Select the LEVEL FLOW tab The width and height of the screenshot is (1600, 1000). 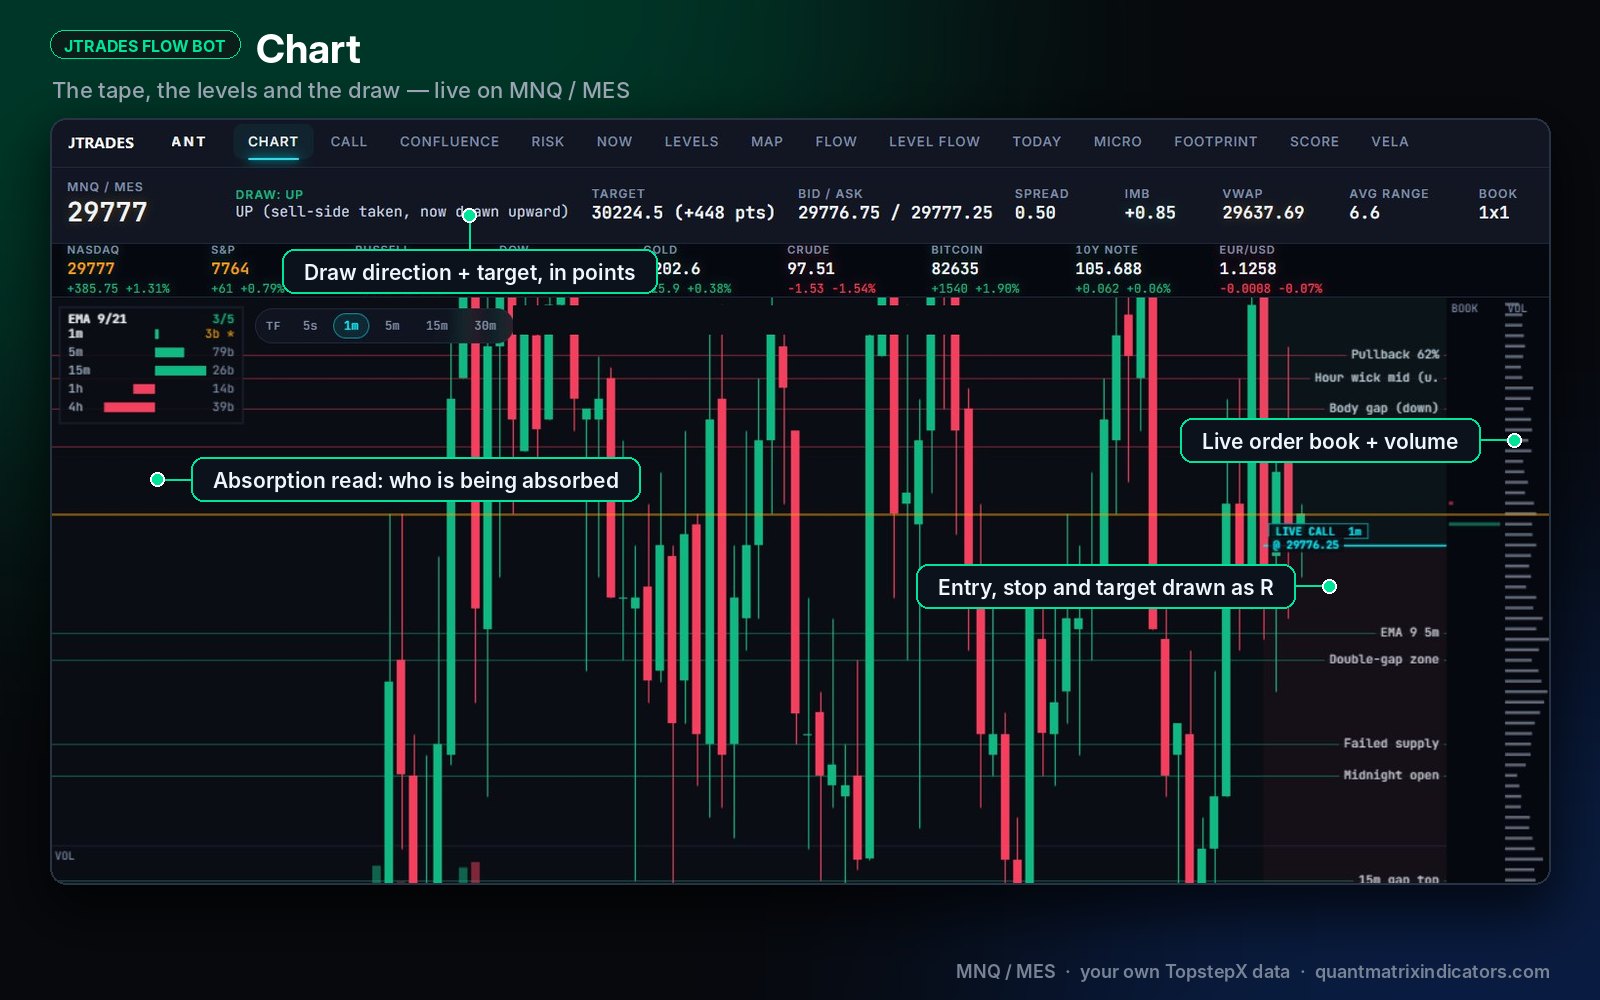(x=934, y=142)
